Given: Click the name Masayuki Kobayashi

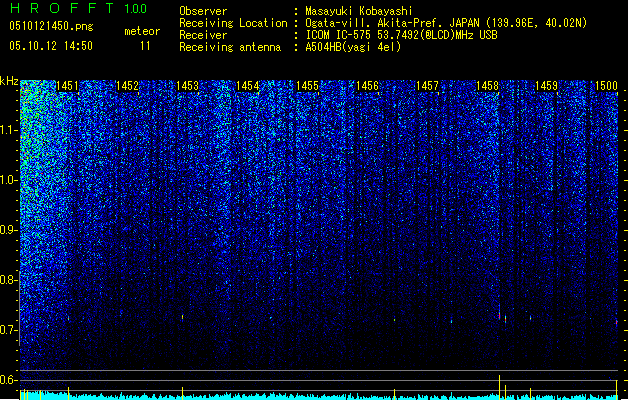Looking at the screenshot, I should click(x=359, y=11).
